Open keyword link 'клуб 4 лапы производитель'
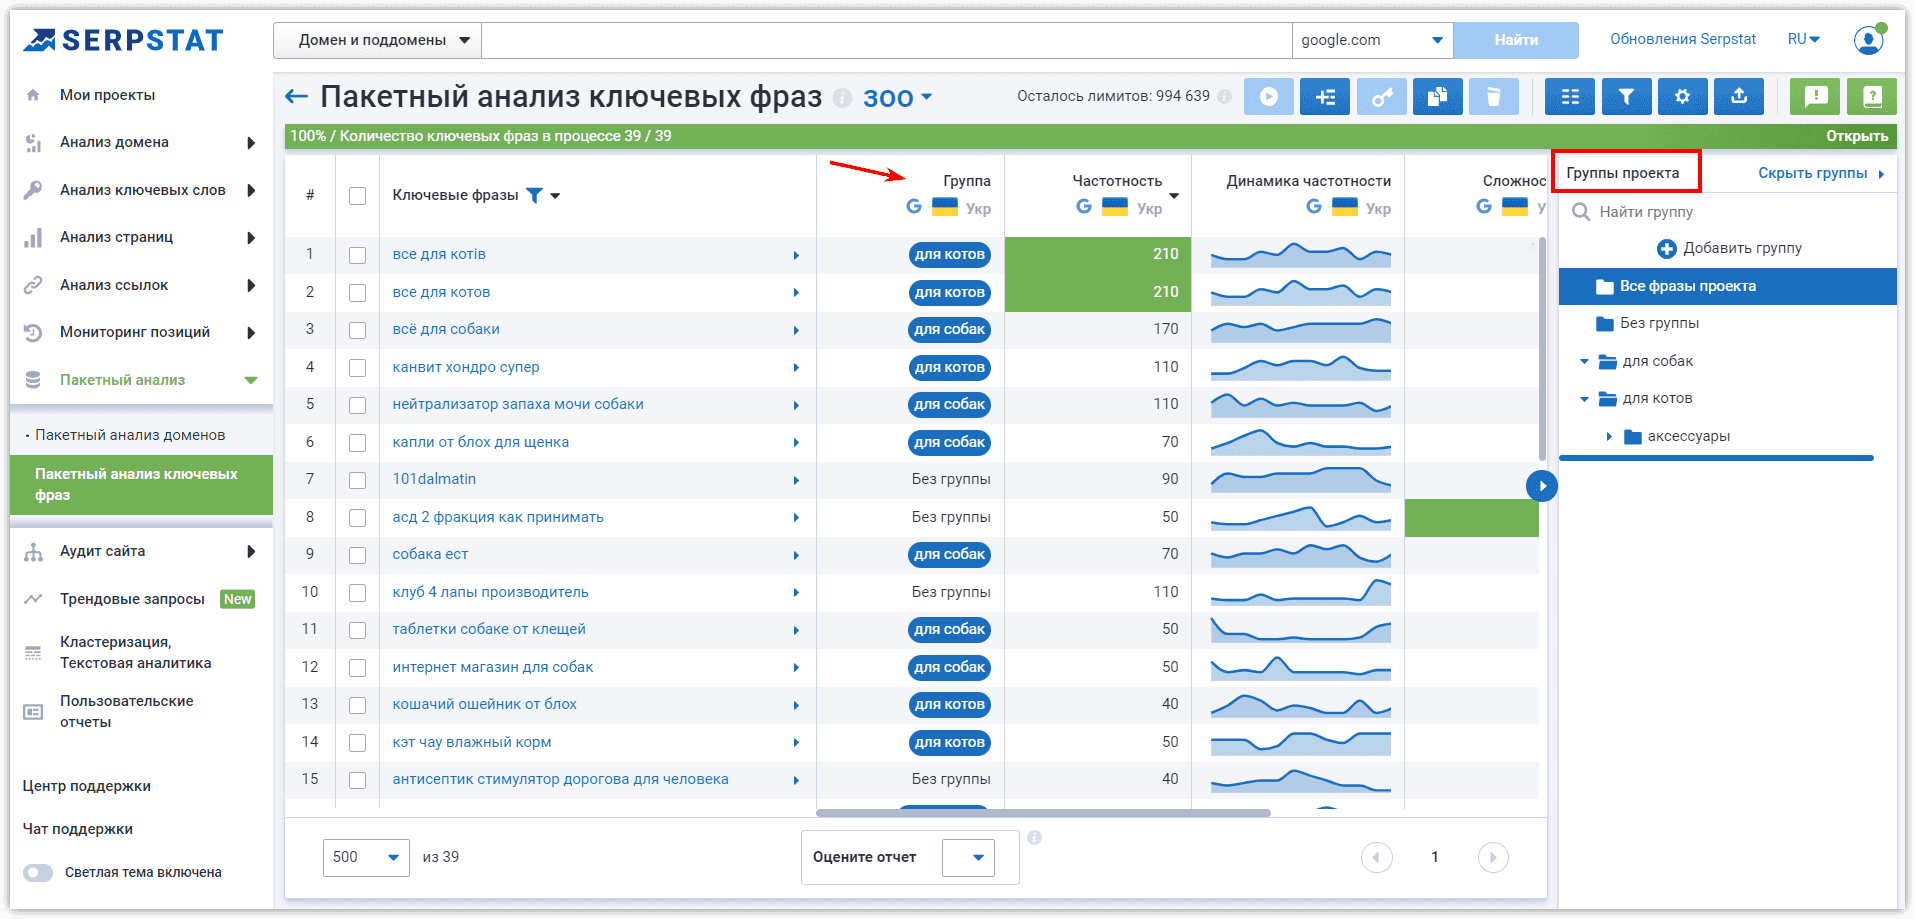Screen dimensions: 1915x919 [x=490, y=592]
